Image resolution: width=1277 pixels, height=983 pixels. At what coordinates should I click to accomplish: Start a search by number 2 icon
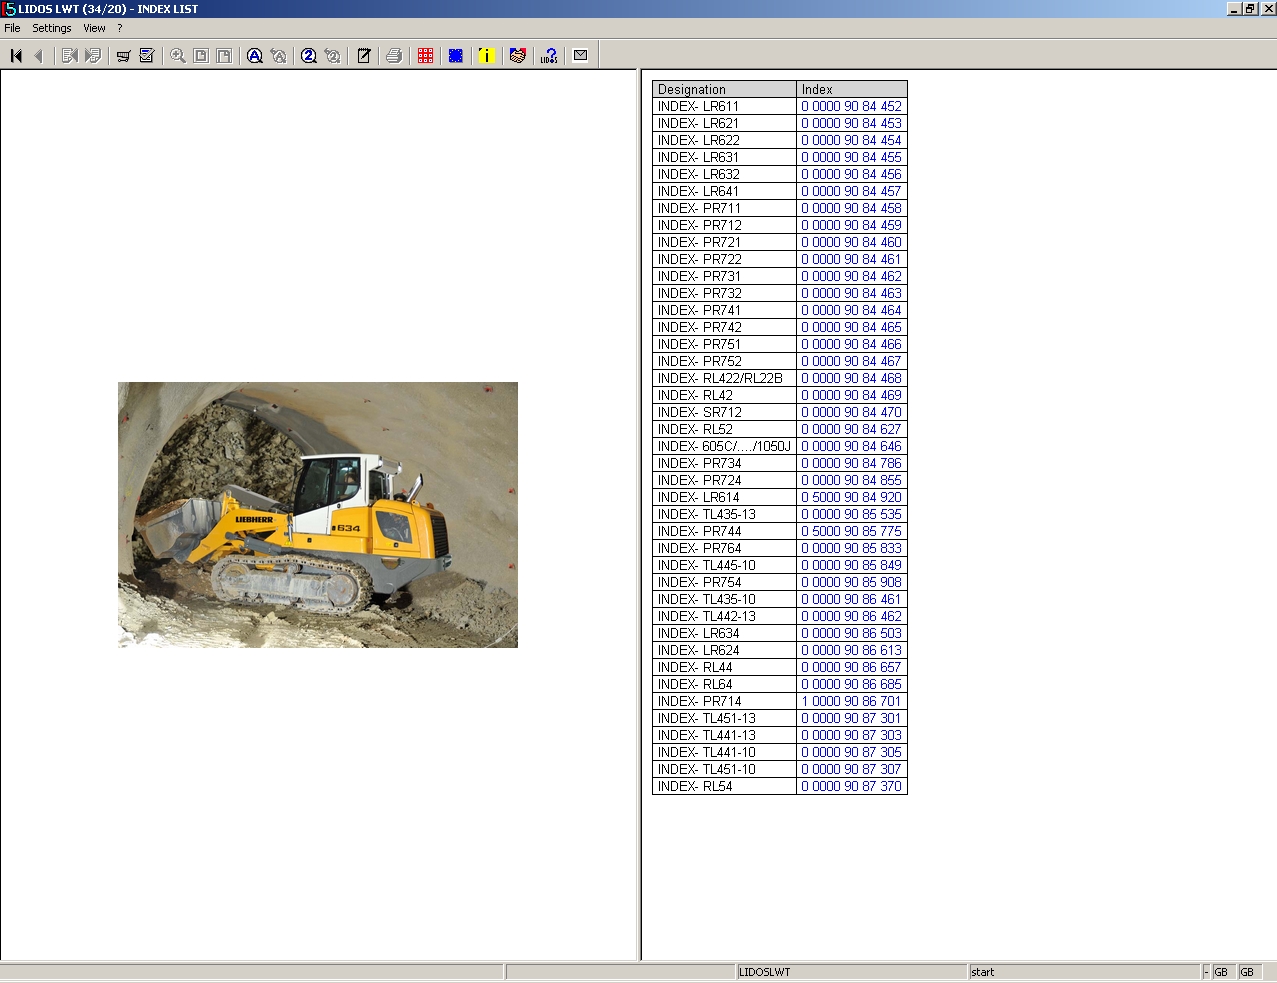tap(306, 55)
